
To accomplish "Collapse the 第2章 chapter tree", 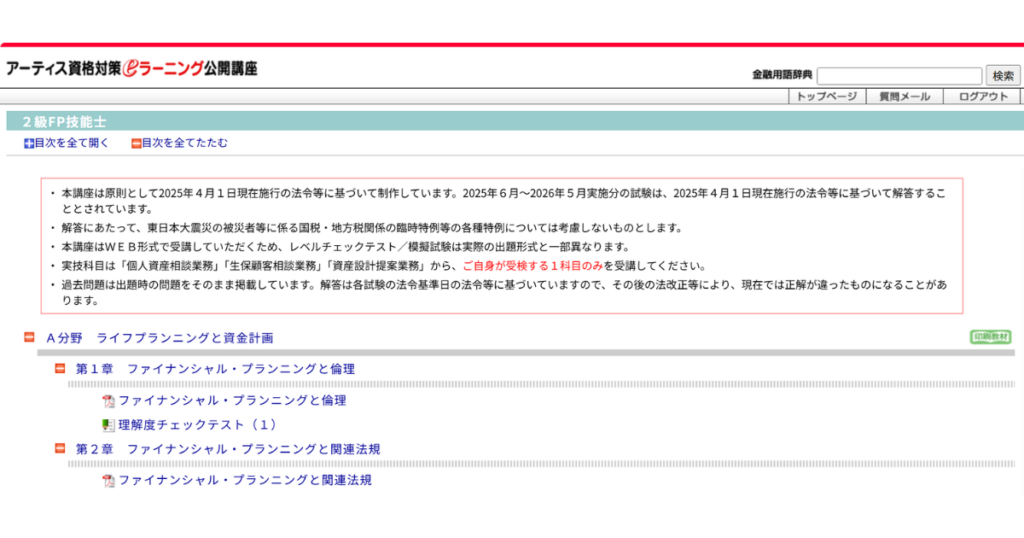I will tap(60, 449).
